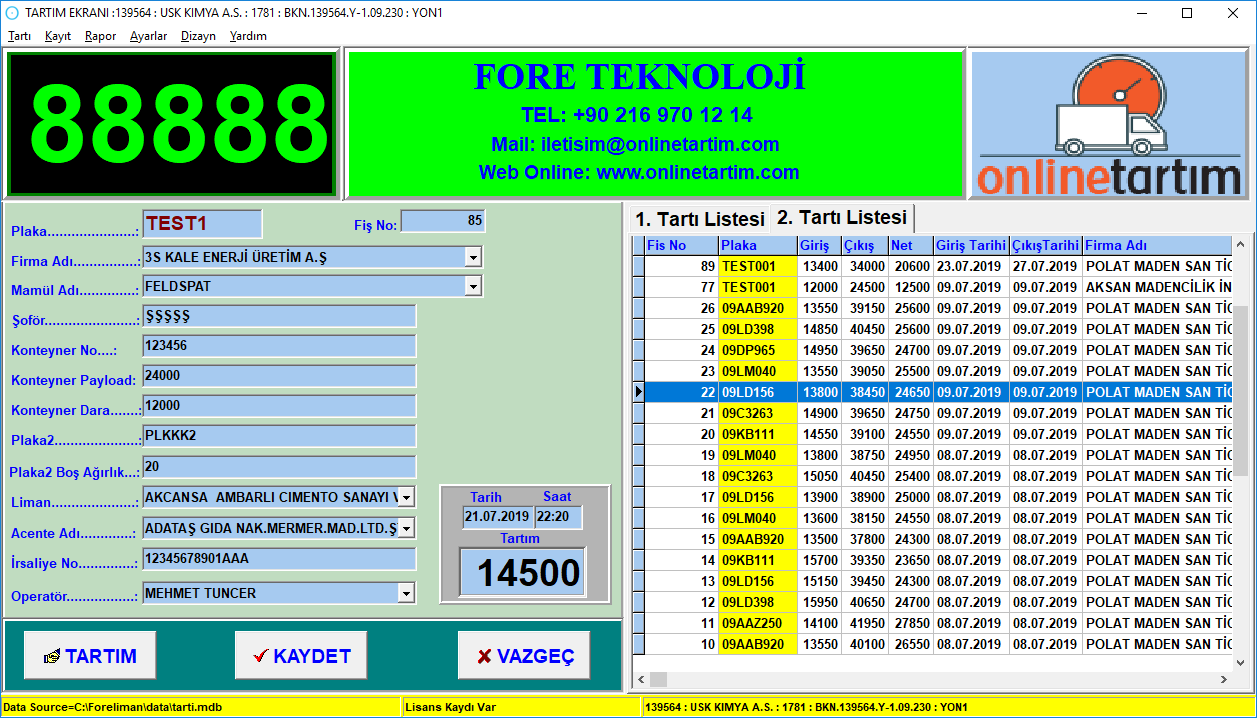
Task: Click the application icon in title bar
Action: pyautogui.click(x=12, y=13)
